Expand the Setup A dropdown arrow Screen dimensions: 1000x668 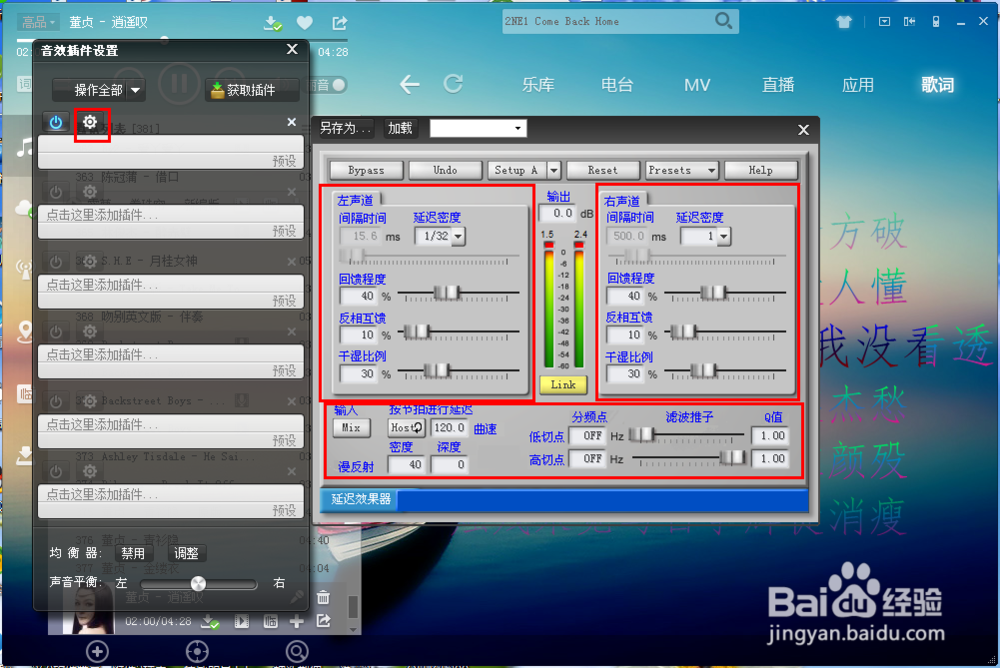tap(554, 170)
